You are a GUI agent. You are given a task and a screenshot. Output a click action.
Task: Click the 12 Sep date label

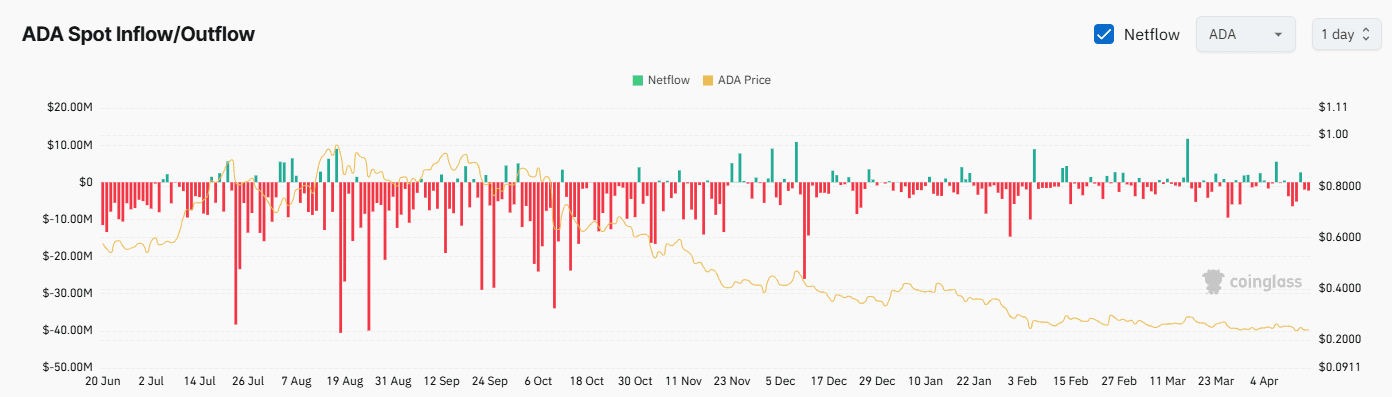(442, 381)
